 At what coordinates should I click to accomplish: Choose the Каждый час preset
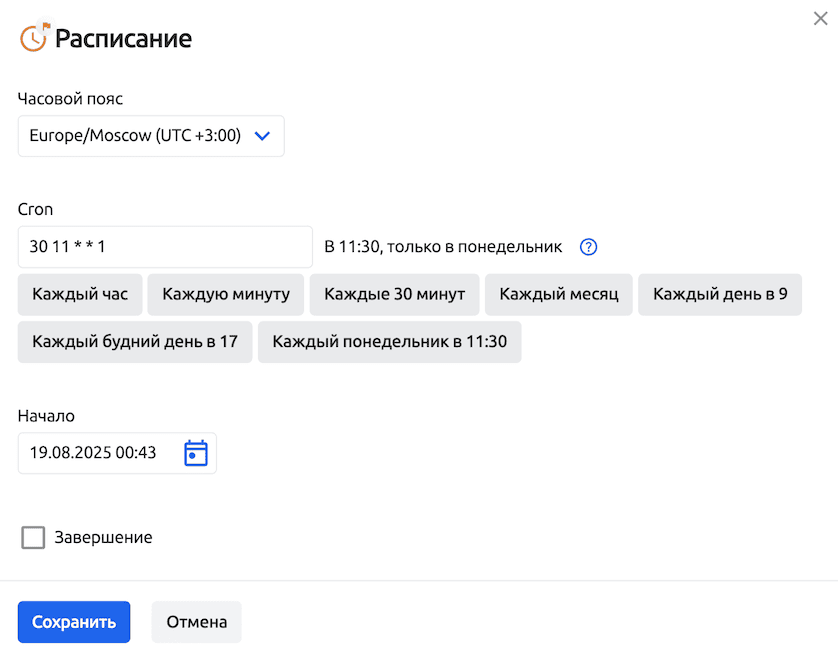[80, 295]
